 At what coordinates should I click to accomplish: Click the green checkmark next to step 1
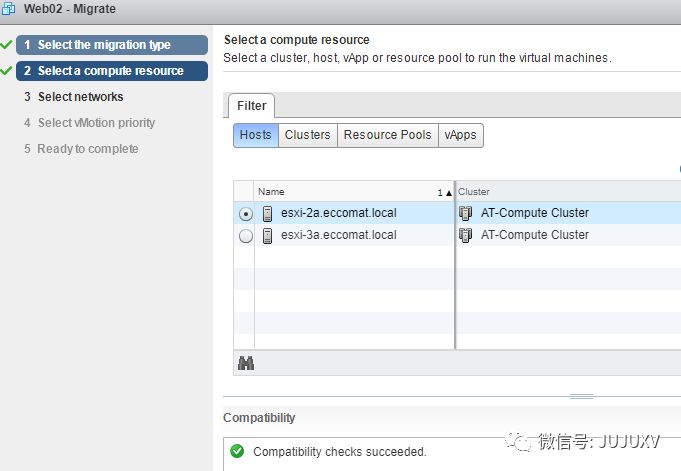pyautogui.click(x=7, y=45)
